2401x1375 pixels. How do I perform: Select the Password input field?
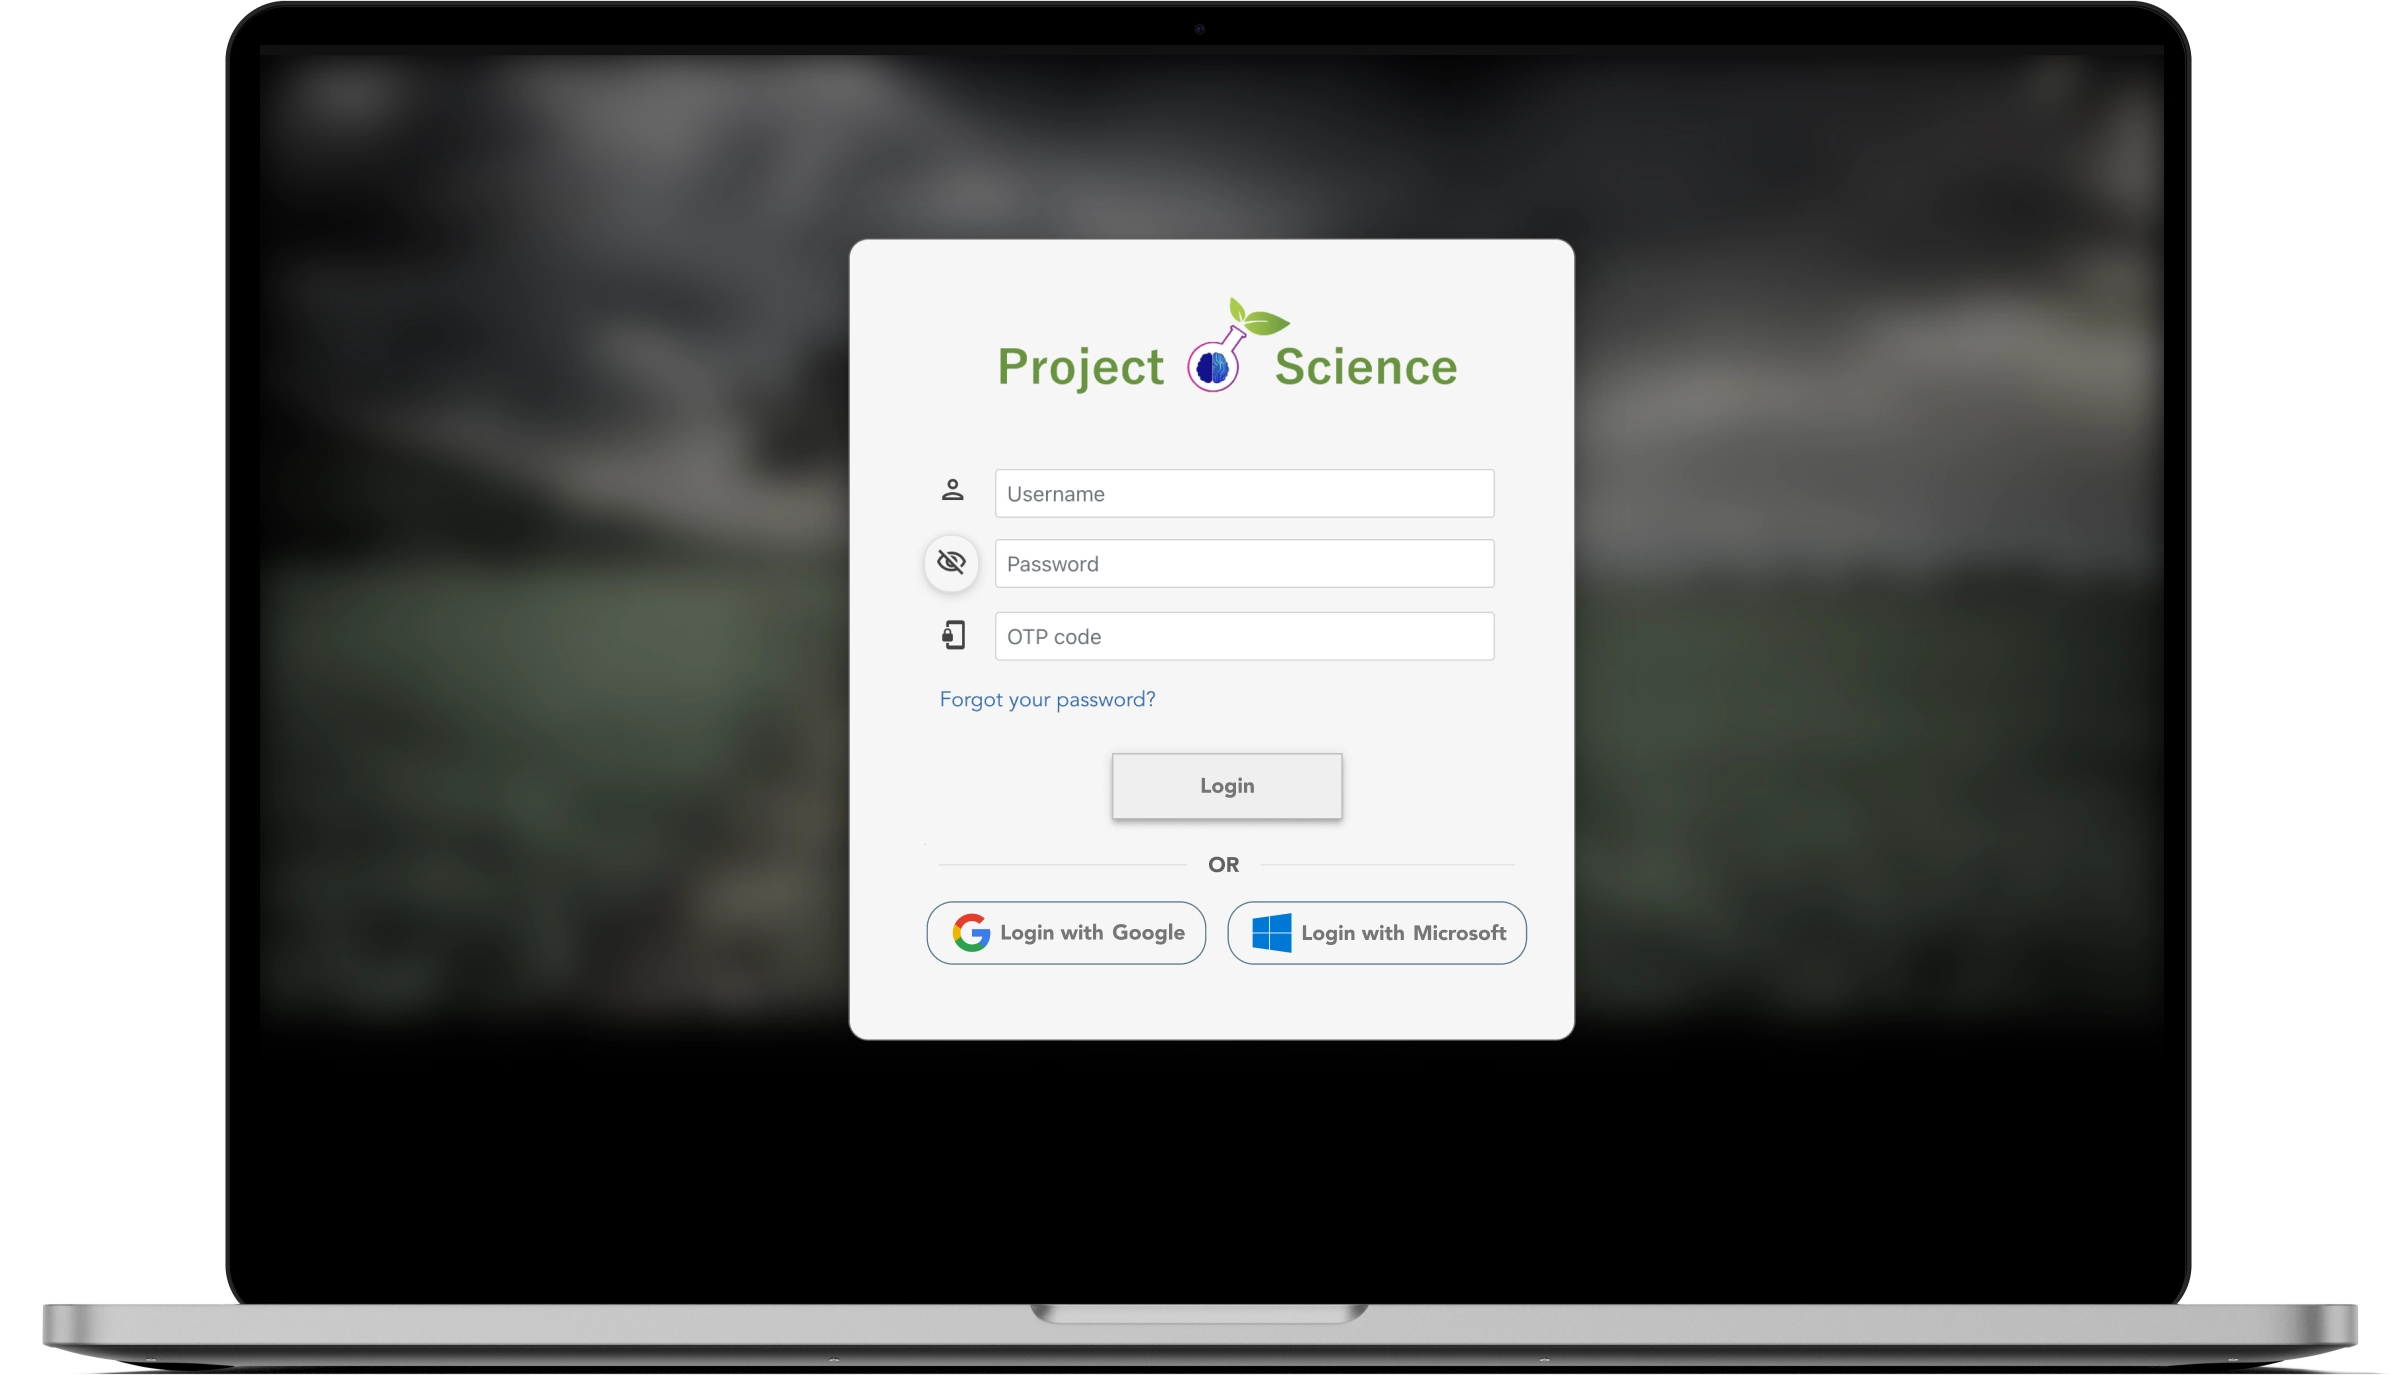pos(1240,564)
